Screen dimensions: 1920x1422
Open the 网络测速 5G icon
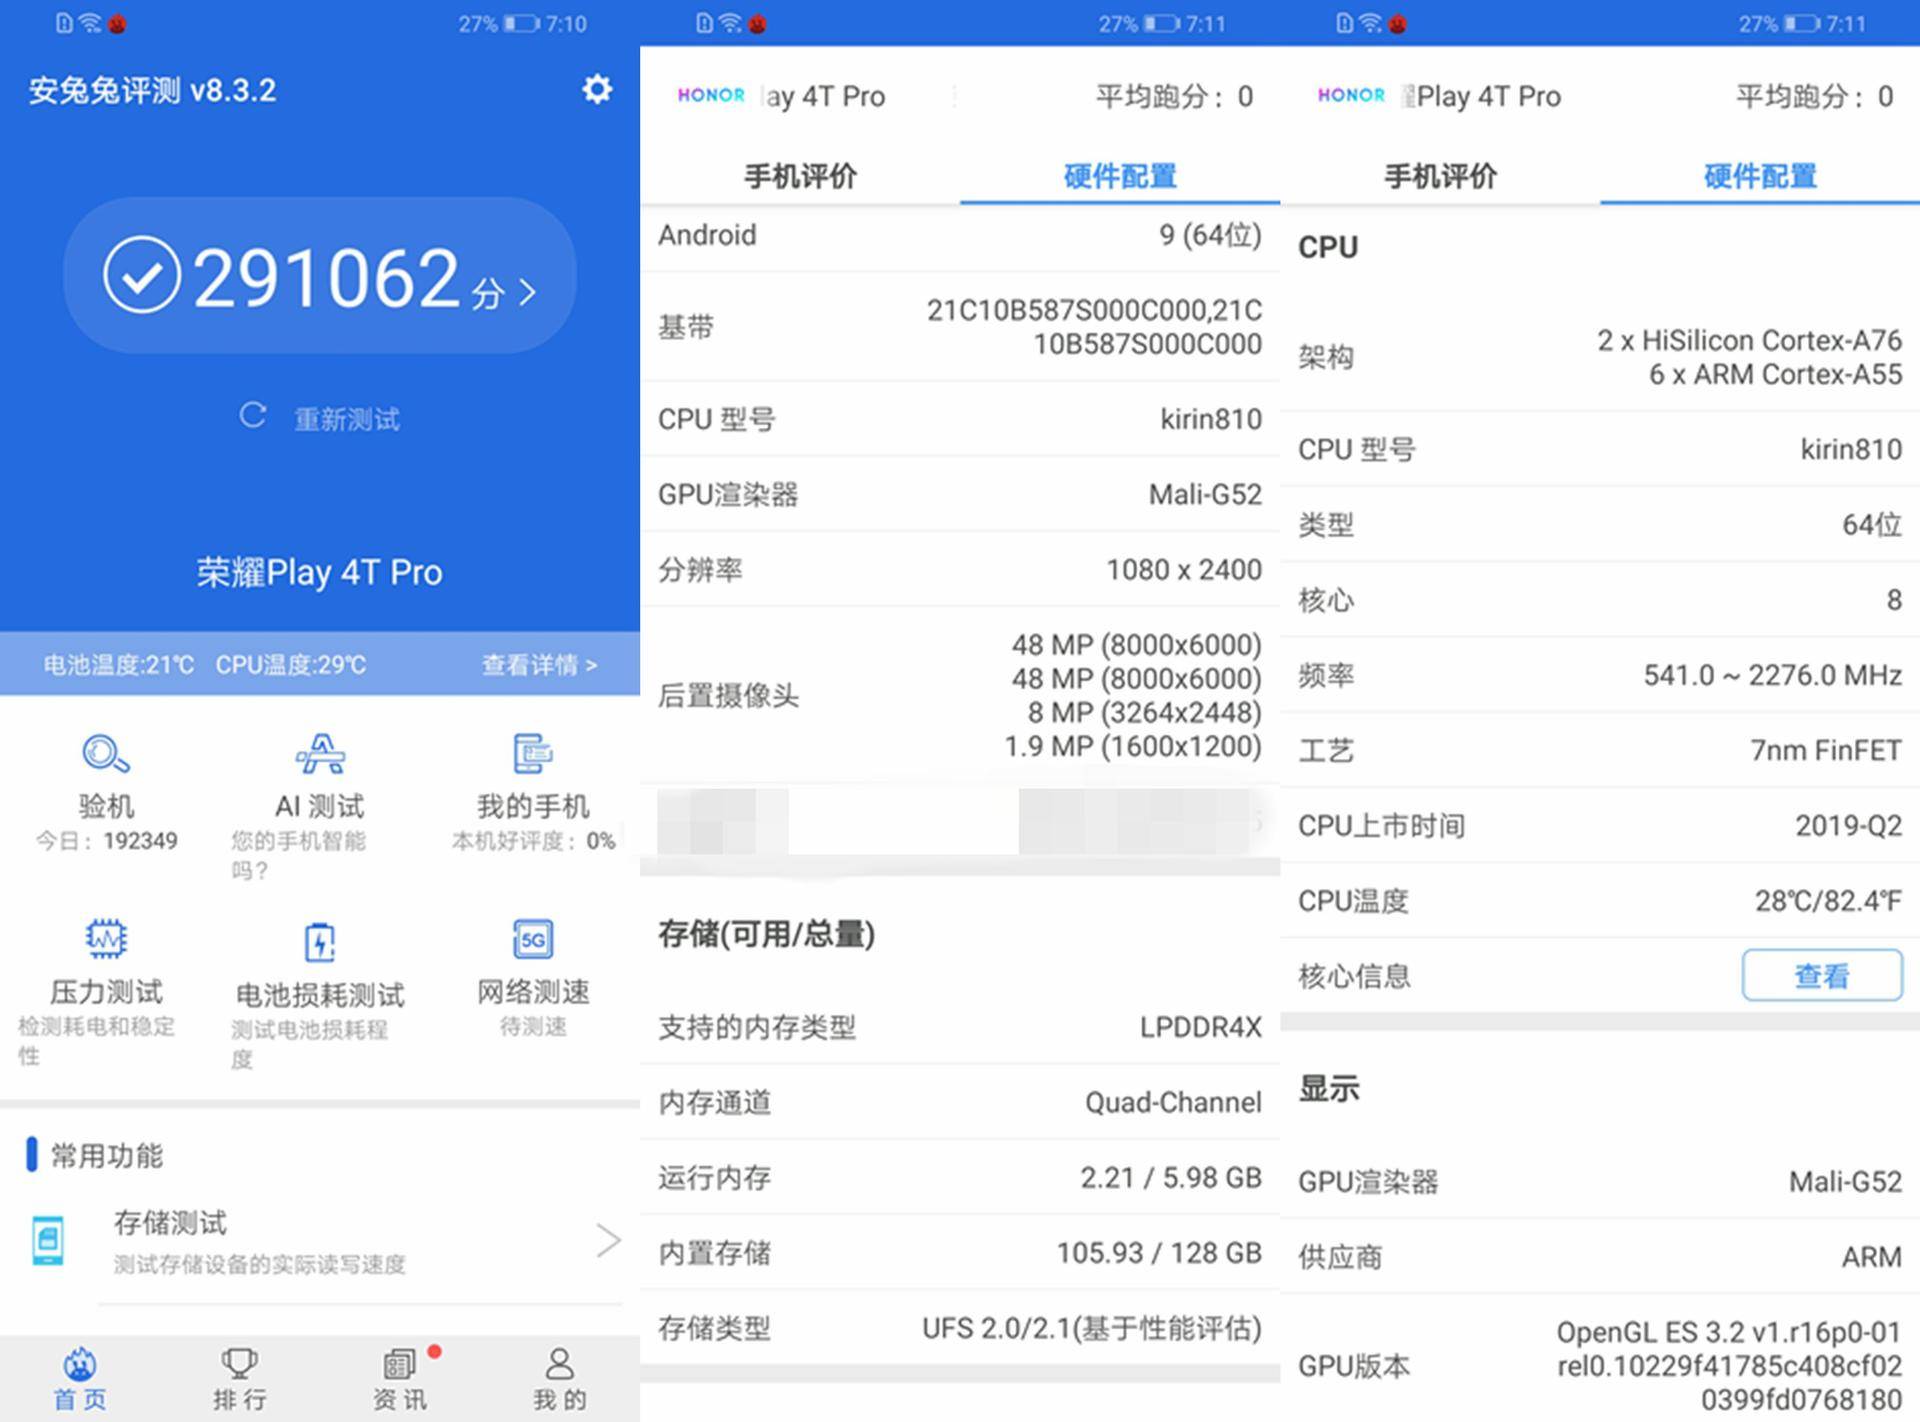533,938
